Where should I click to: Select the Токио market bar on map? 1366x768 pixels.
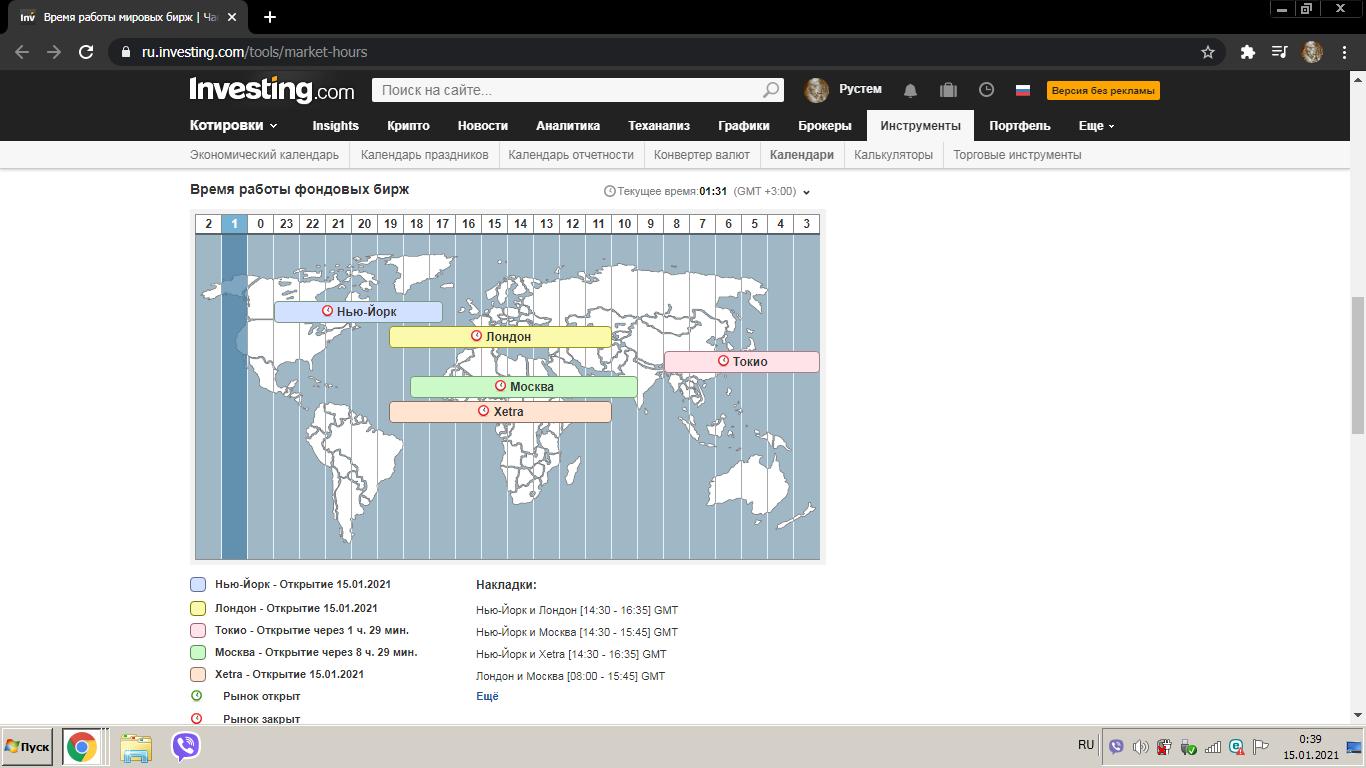(x=742, y=362)
